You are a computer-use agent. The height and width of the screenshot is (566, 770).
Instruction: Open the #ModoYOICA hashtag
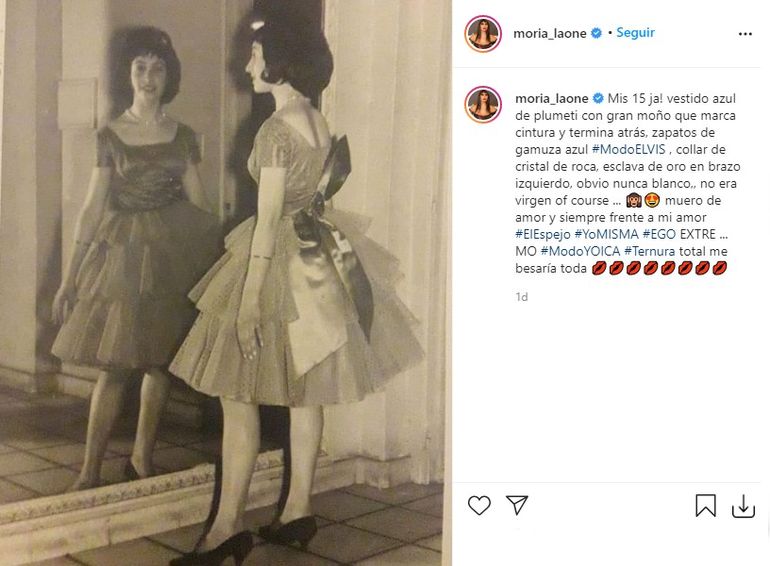tap(580, 251)
